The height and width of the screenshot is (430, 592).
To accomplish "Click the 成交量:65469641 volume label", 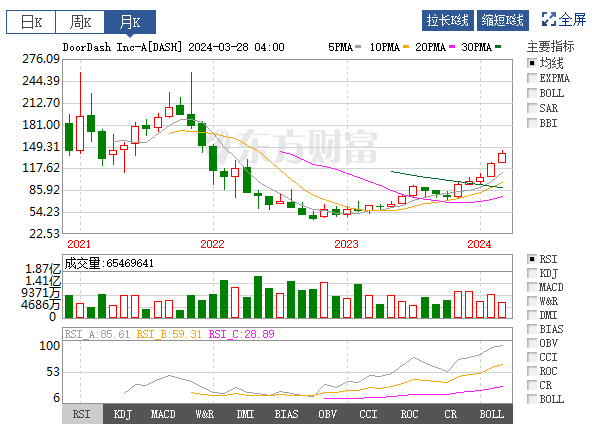I will [109, 263].
